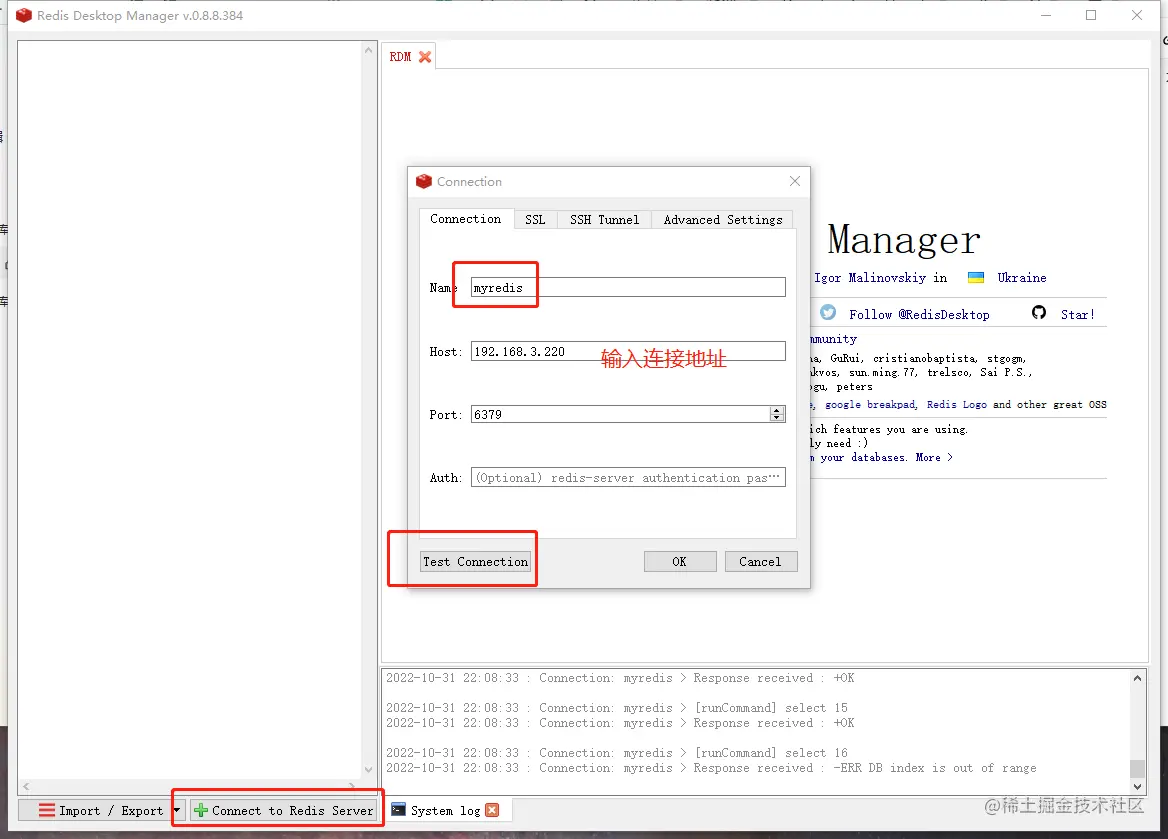1168x839 pixels.
Task: Confirm the dialog with OK
Action: pos(679,562)
